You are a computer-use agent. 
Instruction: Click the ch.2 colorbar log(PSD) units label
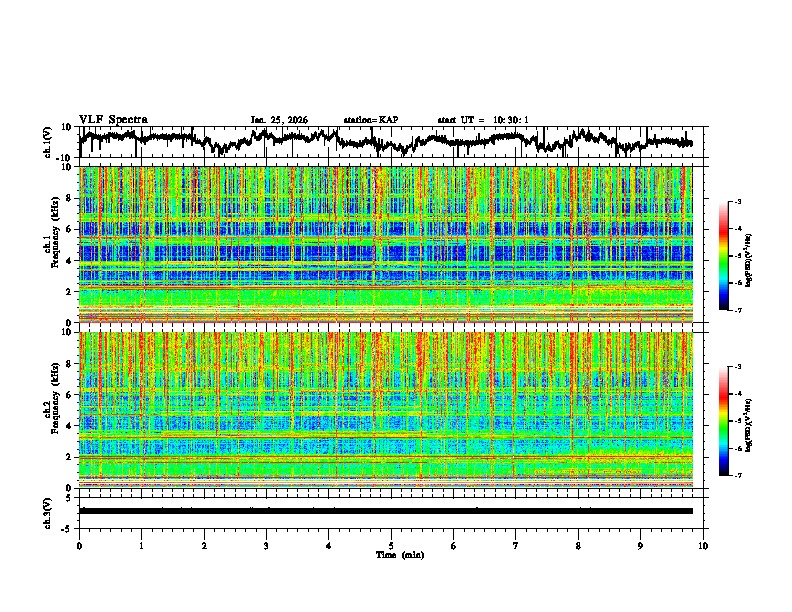749,426
